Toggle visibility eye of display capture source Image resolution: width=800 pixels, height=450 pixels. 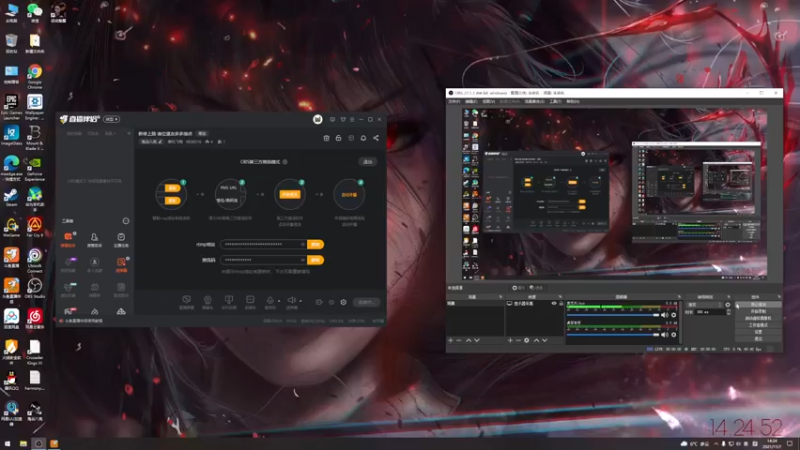coord(554,304)
